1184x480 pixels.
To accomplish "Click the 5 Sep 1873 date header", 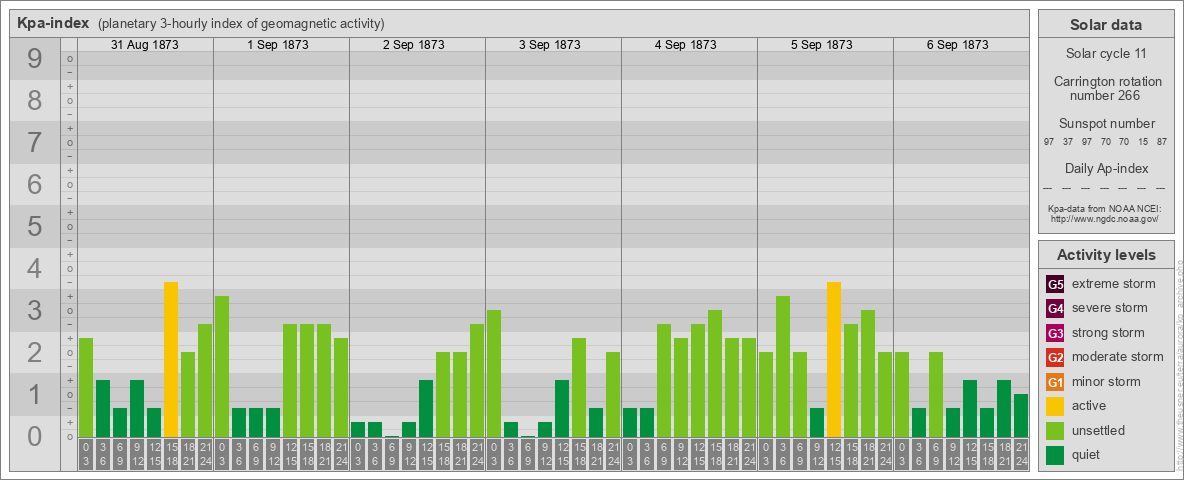I will 822,45.
